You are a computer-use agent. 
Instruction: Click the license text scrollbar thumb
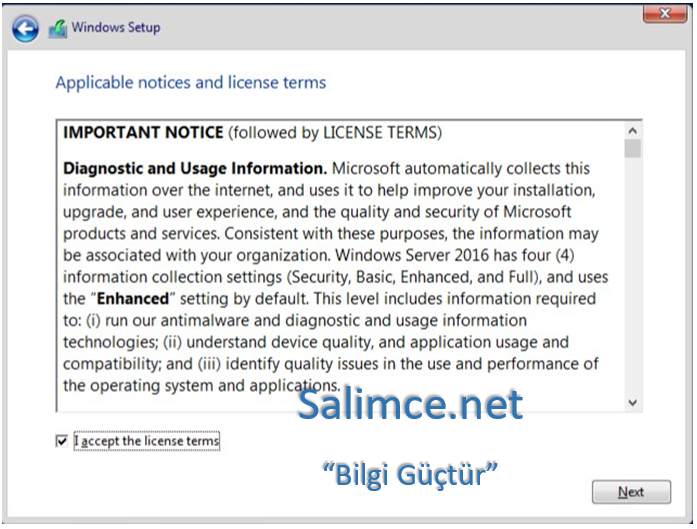coord(632,149)
